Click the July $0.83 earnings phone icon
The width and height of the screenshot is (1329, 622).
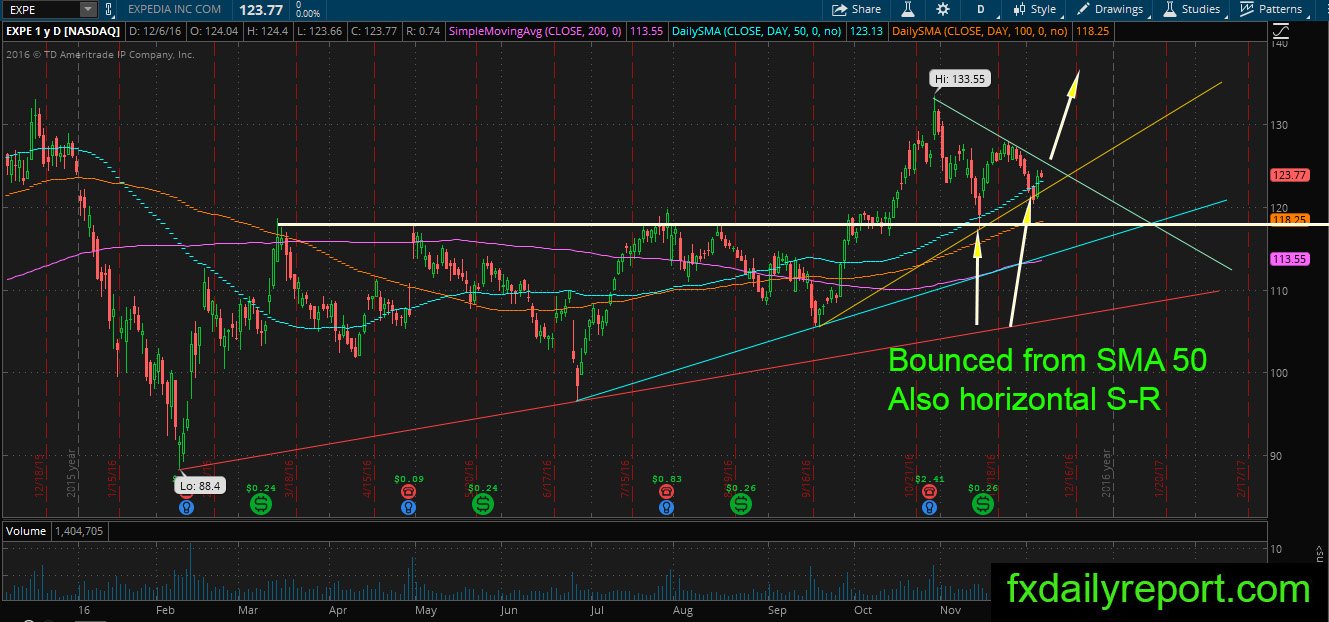click(x=665, y=492)
